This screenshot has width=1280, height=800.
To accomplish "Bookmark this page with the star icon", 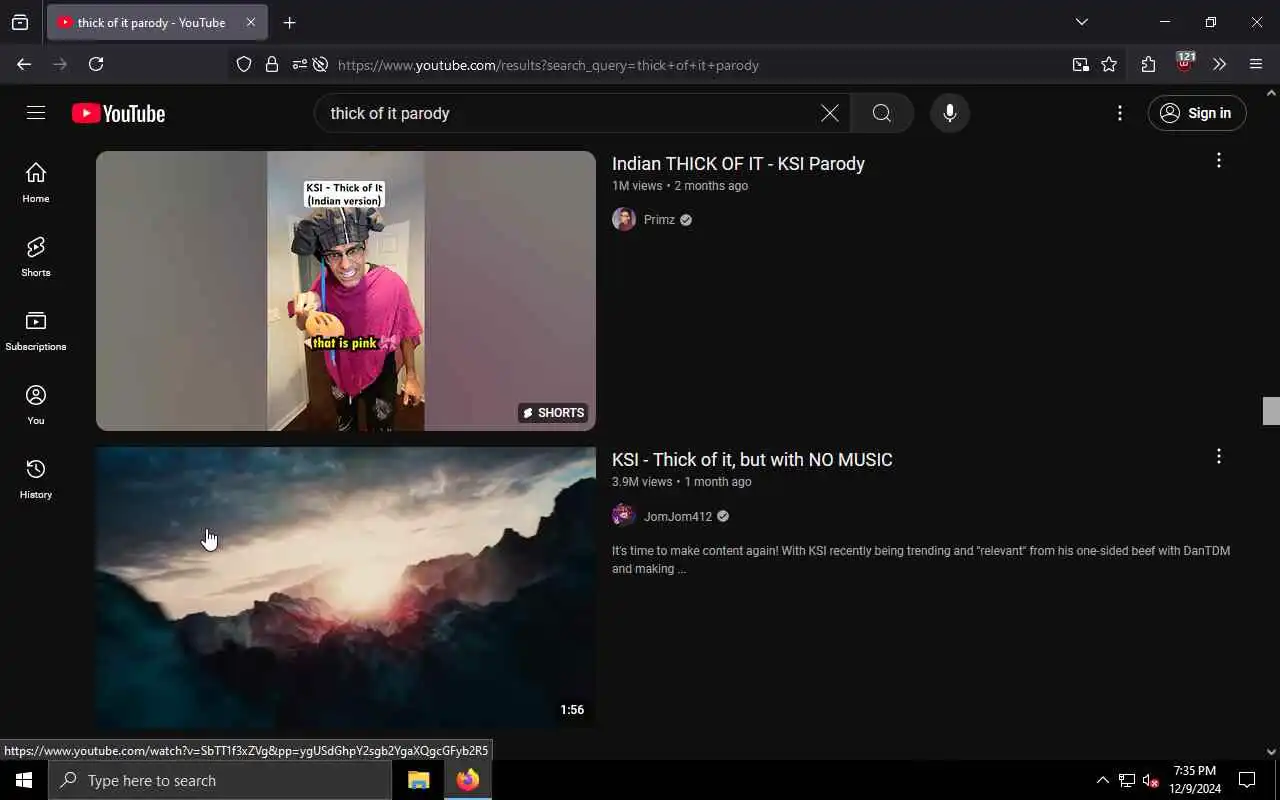I will pyautogui.click(x=1109, y=65).
